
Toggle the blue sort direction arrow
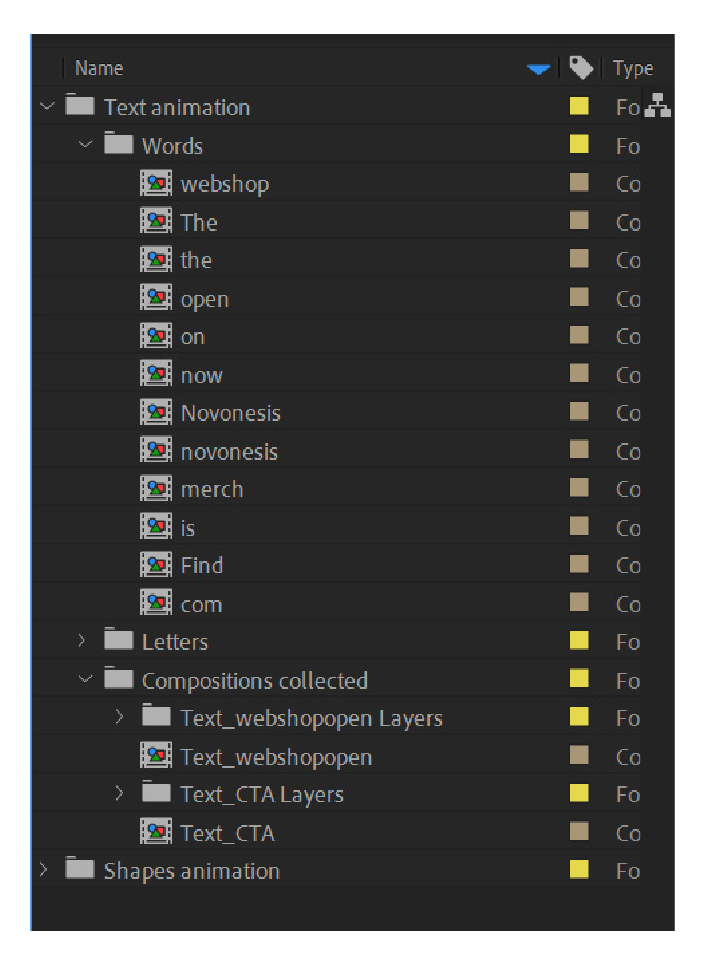538,69
